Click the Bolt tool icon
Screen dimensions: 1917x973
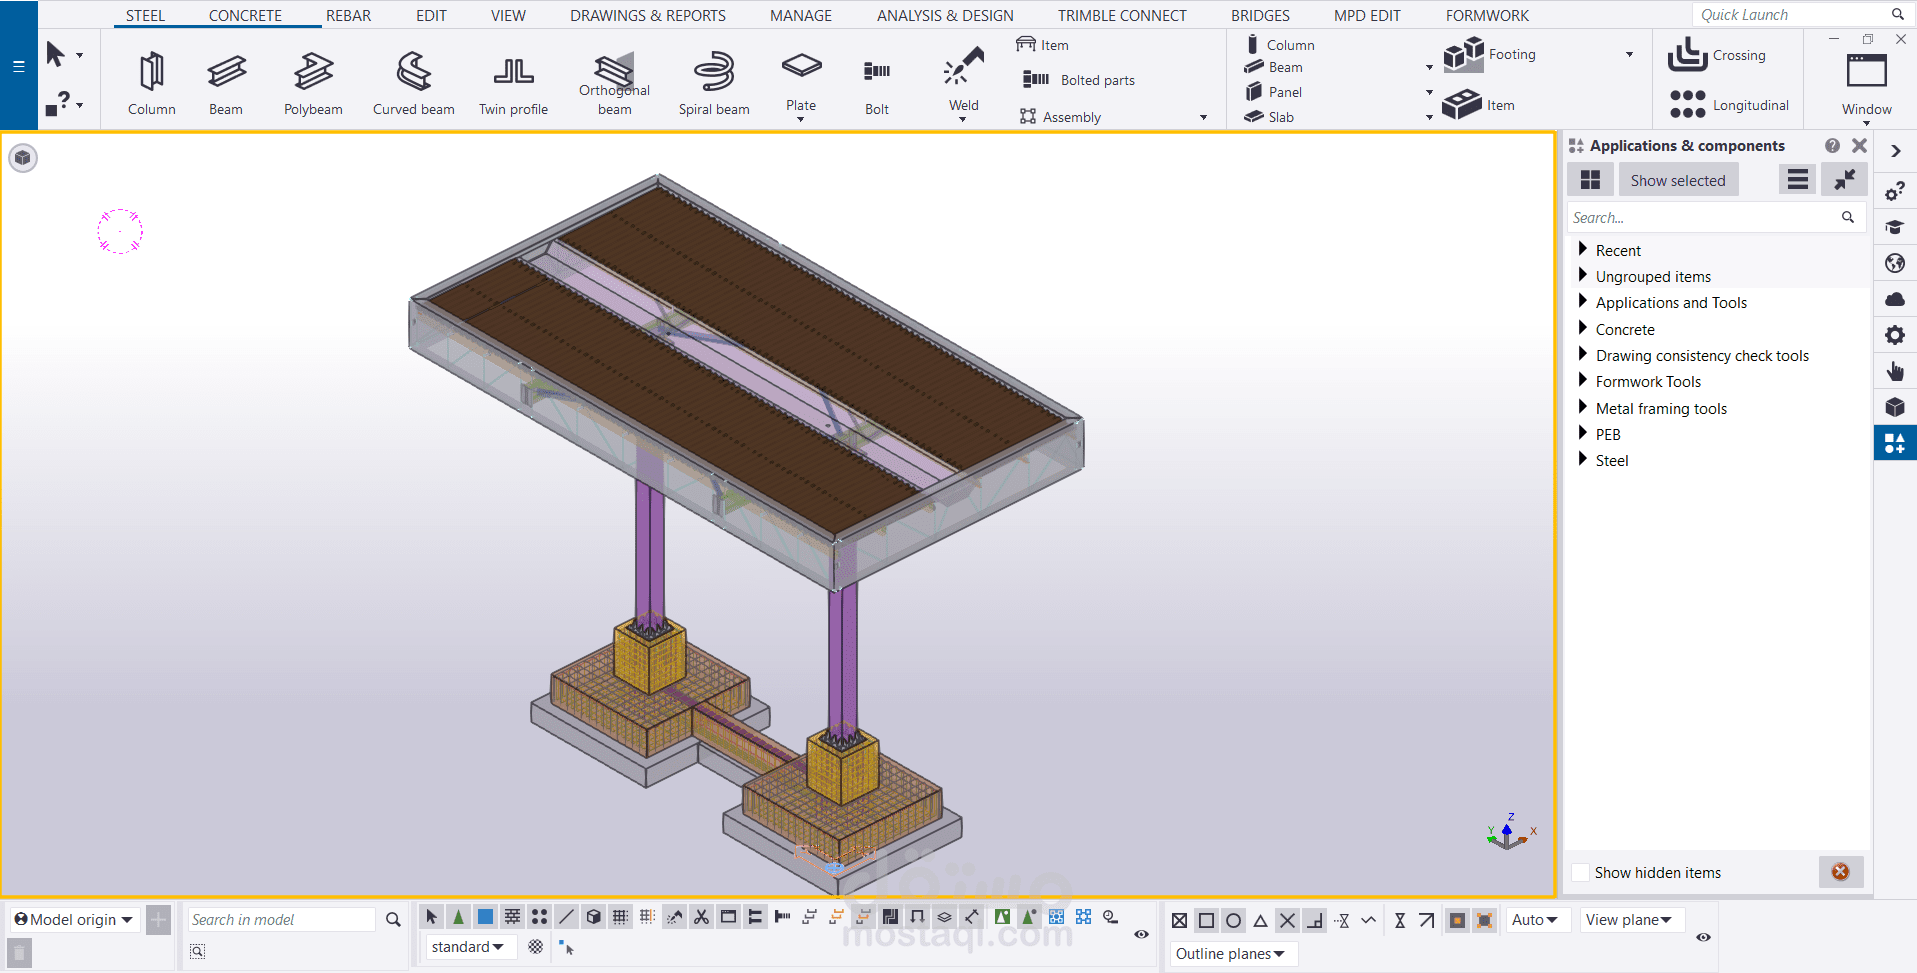(x=876, y=72)
